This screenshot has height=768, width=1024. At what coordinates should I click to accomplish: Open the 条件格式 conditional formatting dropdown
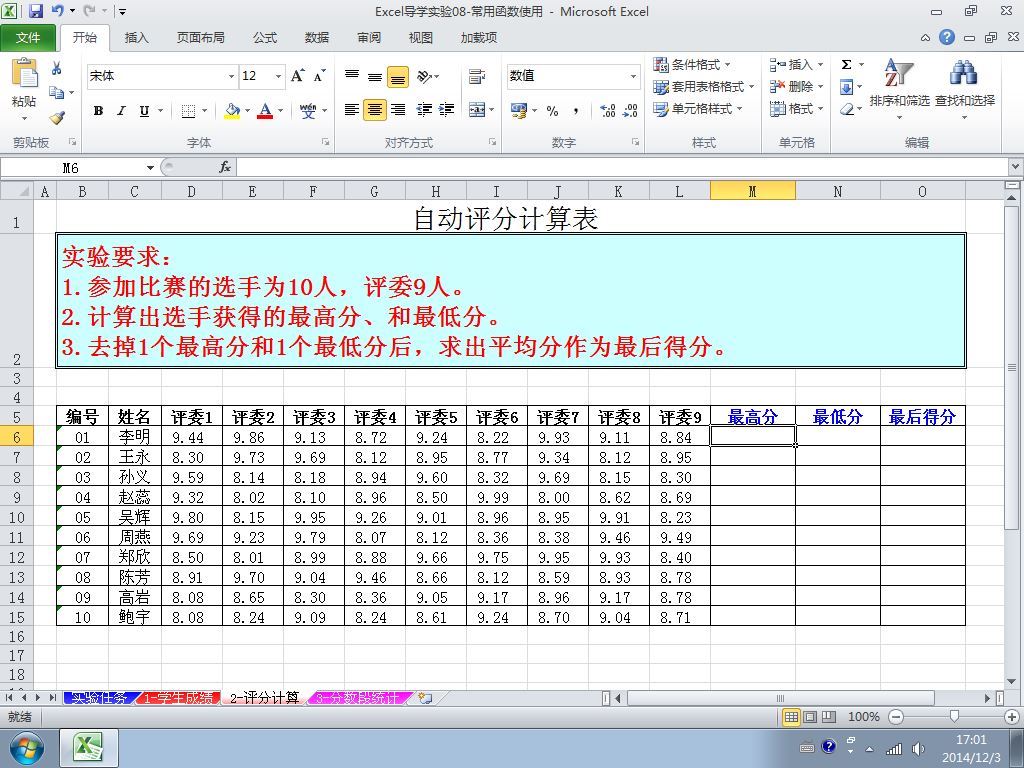click(692, 65)
